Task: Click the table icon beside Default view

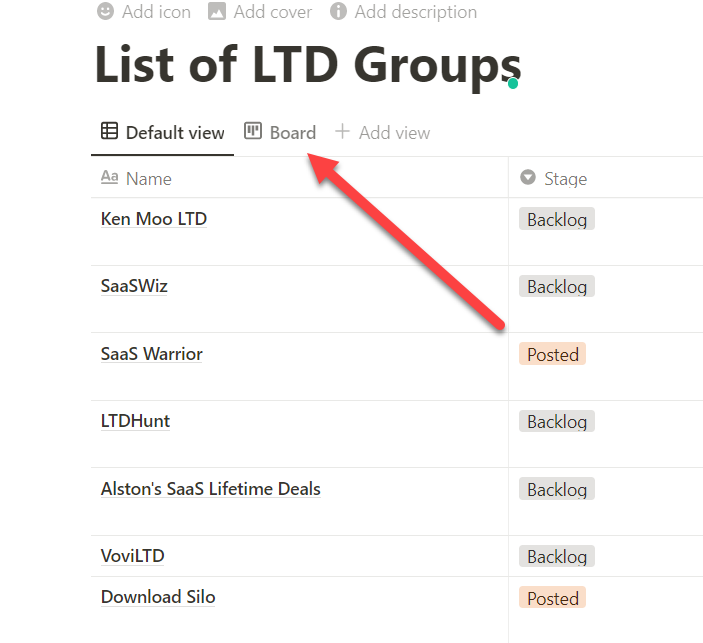Action: pos(110,132)
